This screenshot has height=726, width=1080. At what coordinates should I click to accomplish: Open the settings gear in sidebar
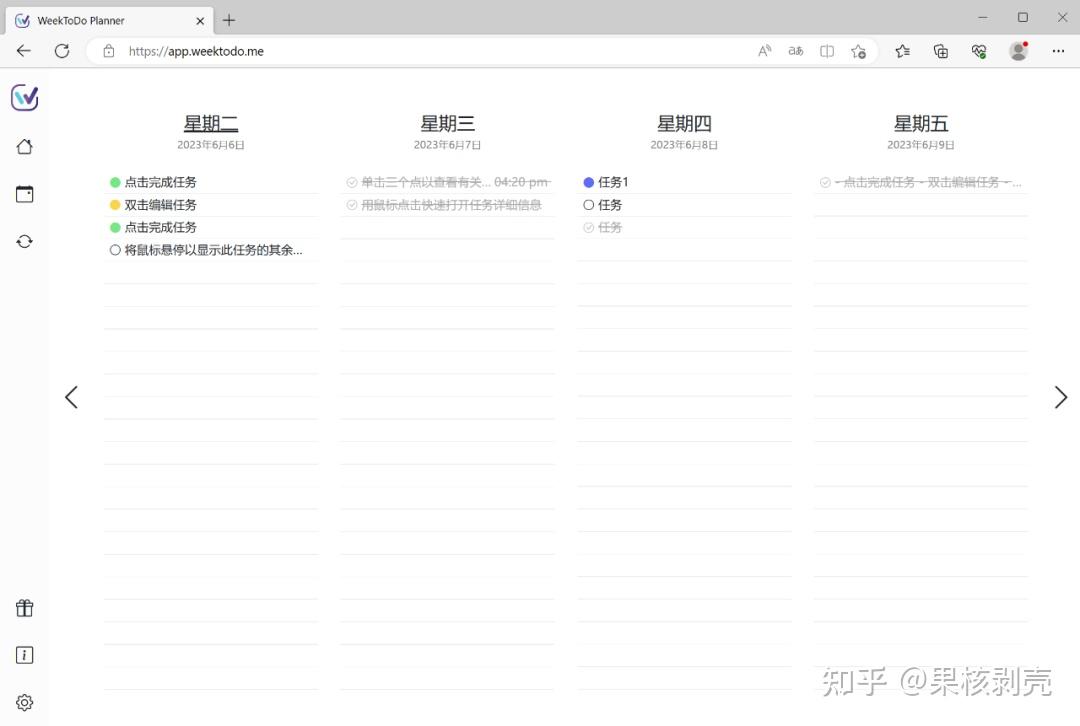(x=25, y=703)
